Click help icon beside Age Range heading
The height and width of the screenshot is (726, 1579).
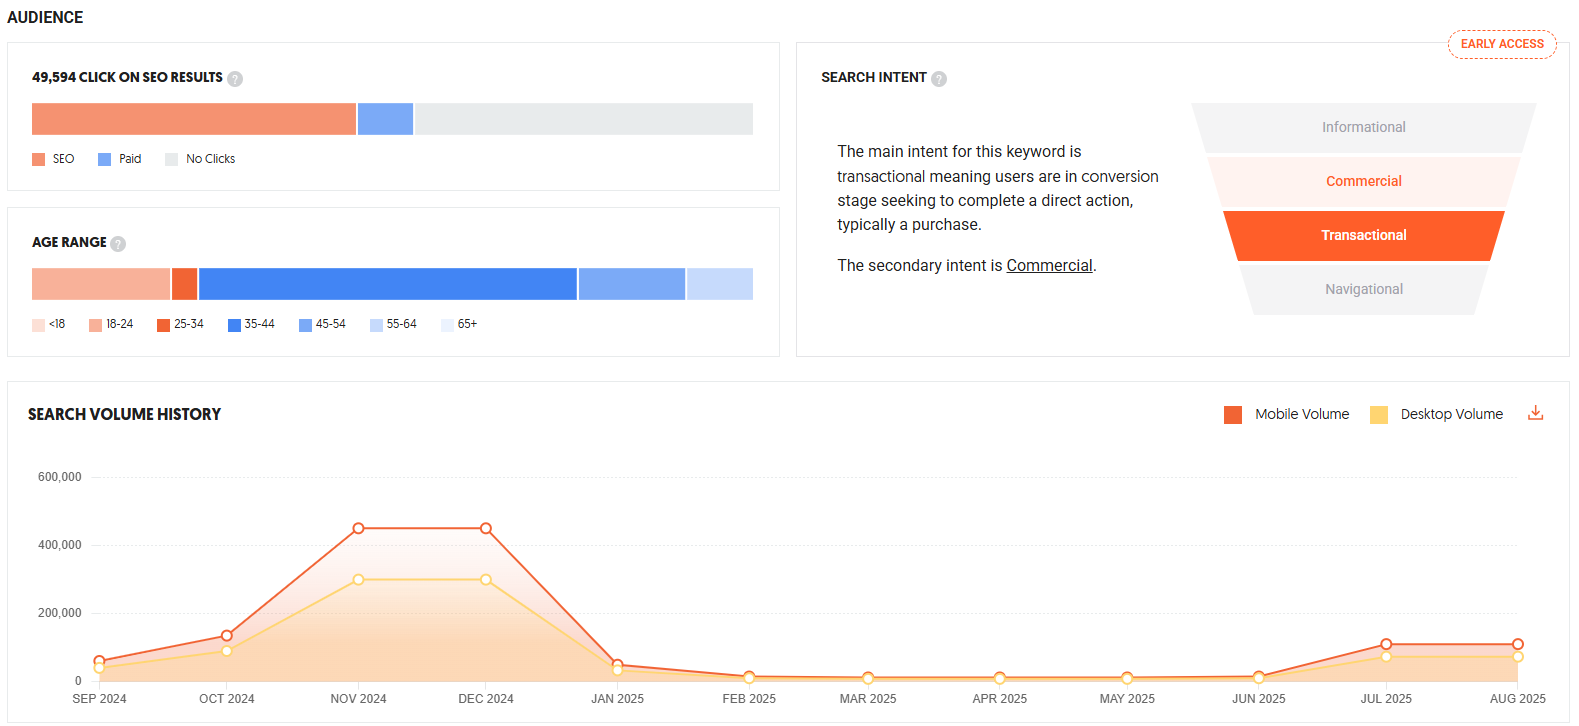click(x=118, y=244)
